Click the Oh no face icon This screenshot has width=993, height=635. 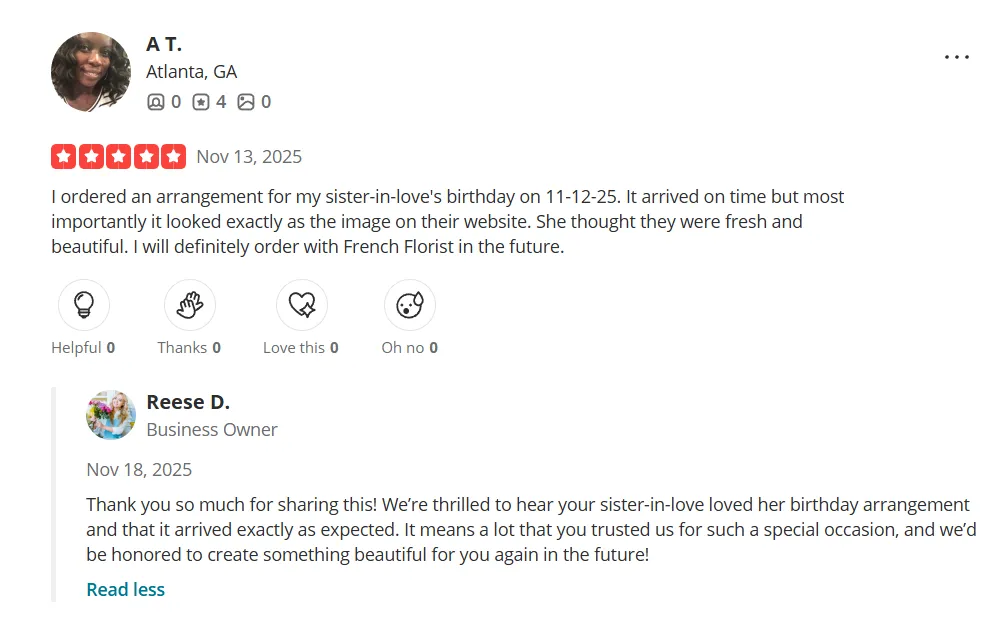coord(410,305)
